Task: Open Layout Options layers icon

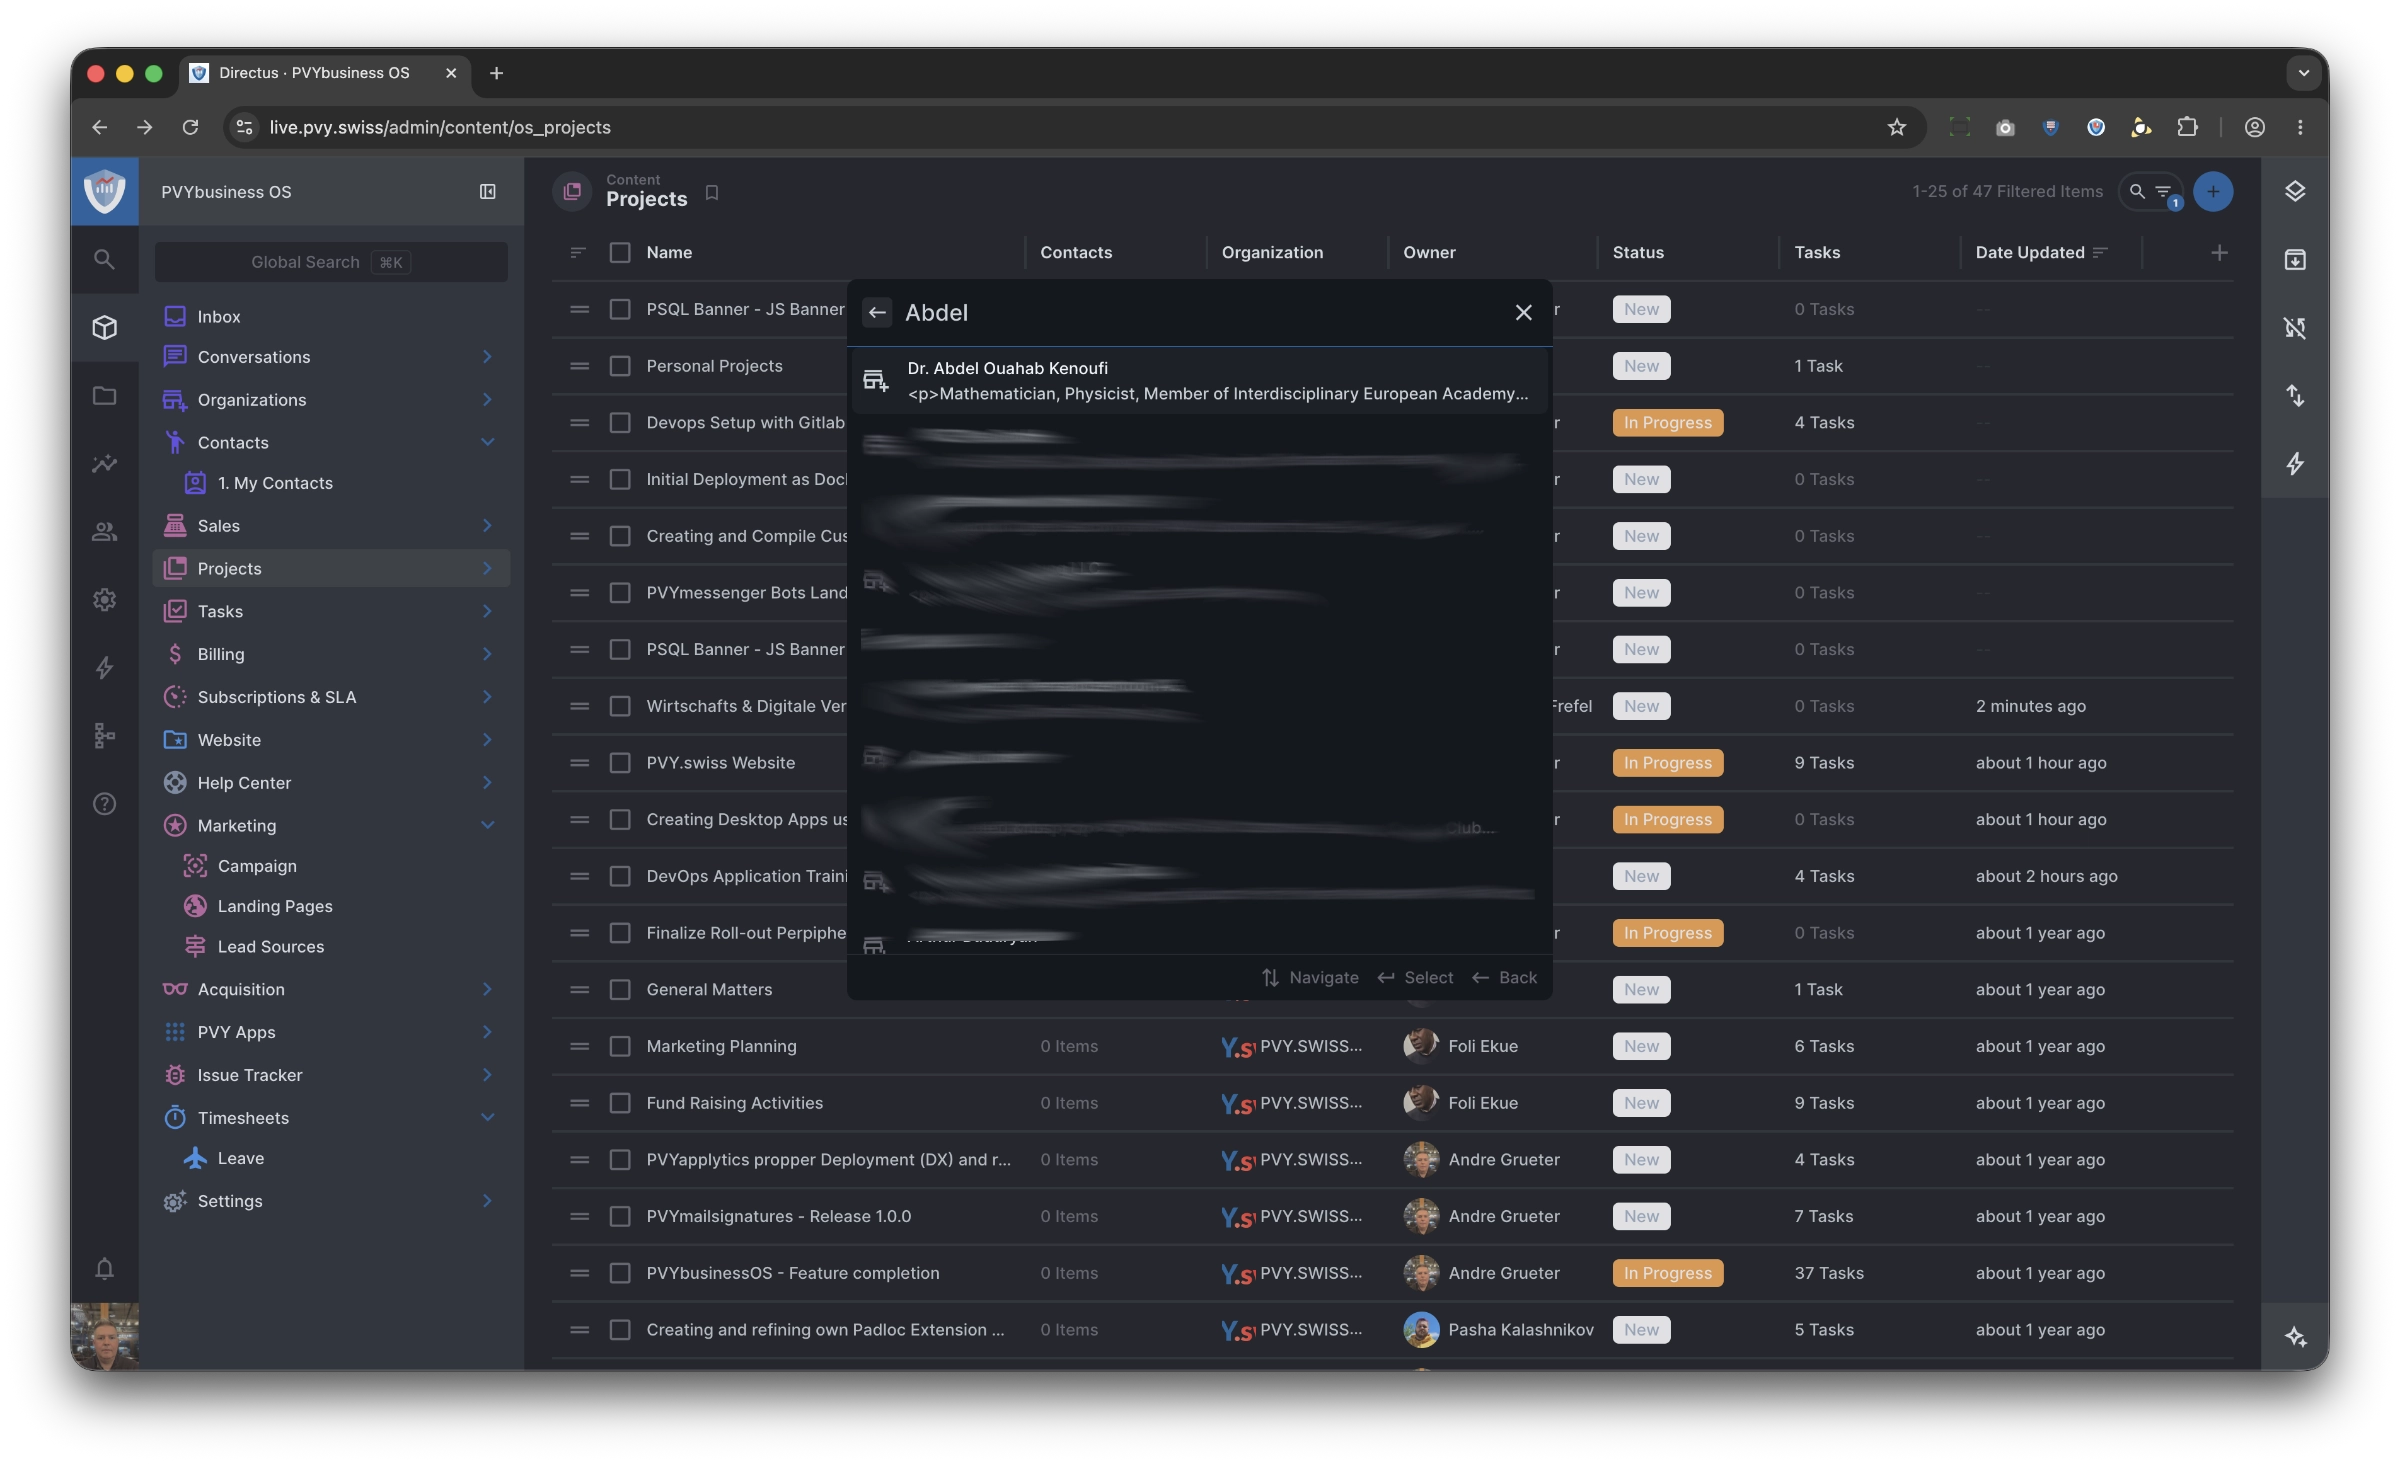Action: click(x=2295, y=191)
